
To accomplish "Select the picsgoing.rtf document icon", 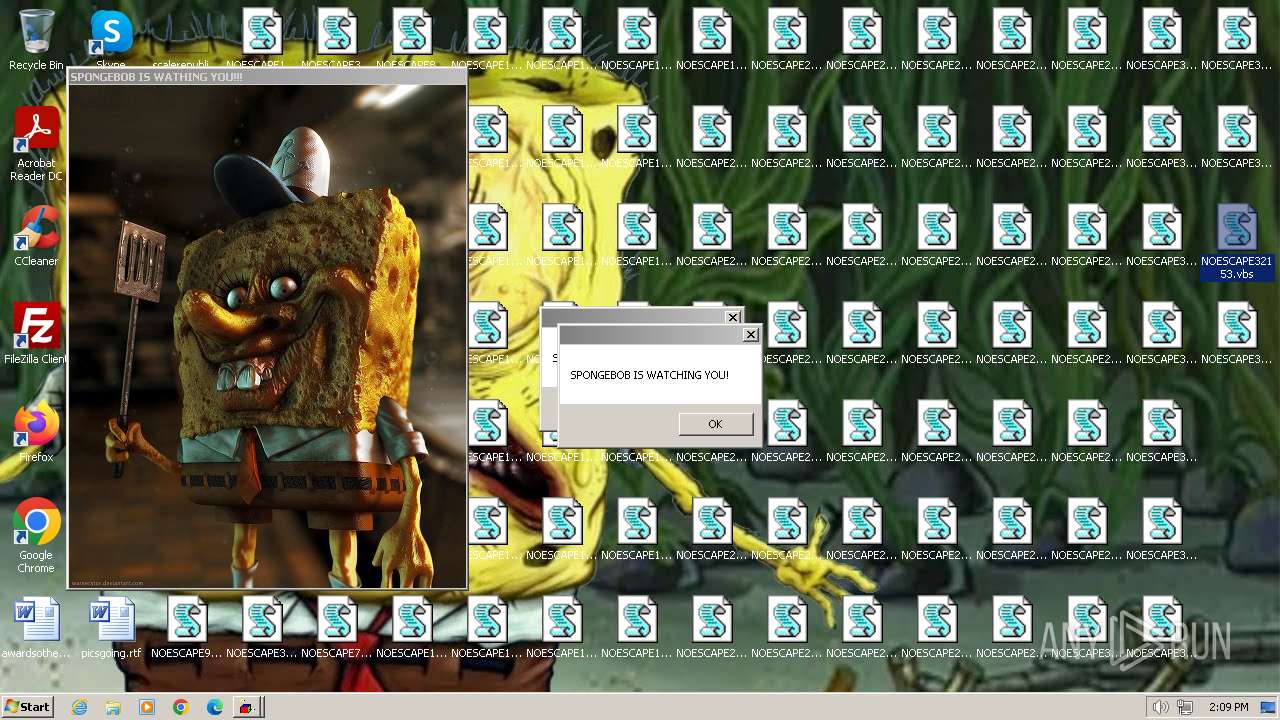I will coord(111,628).
